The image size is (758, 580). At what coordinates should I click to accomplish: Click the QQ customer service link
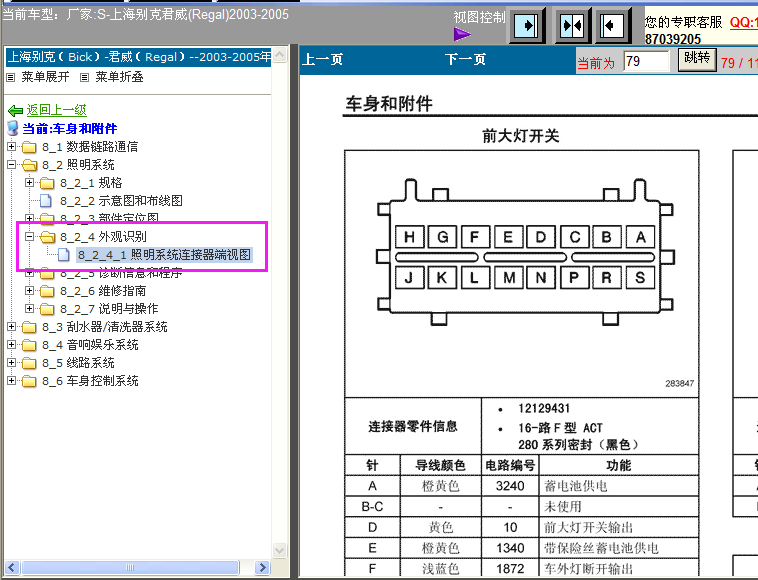tap(743, 22)
